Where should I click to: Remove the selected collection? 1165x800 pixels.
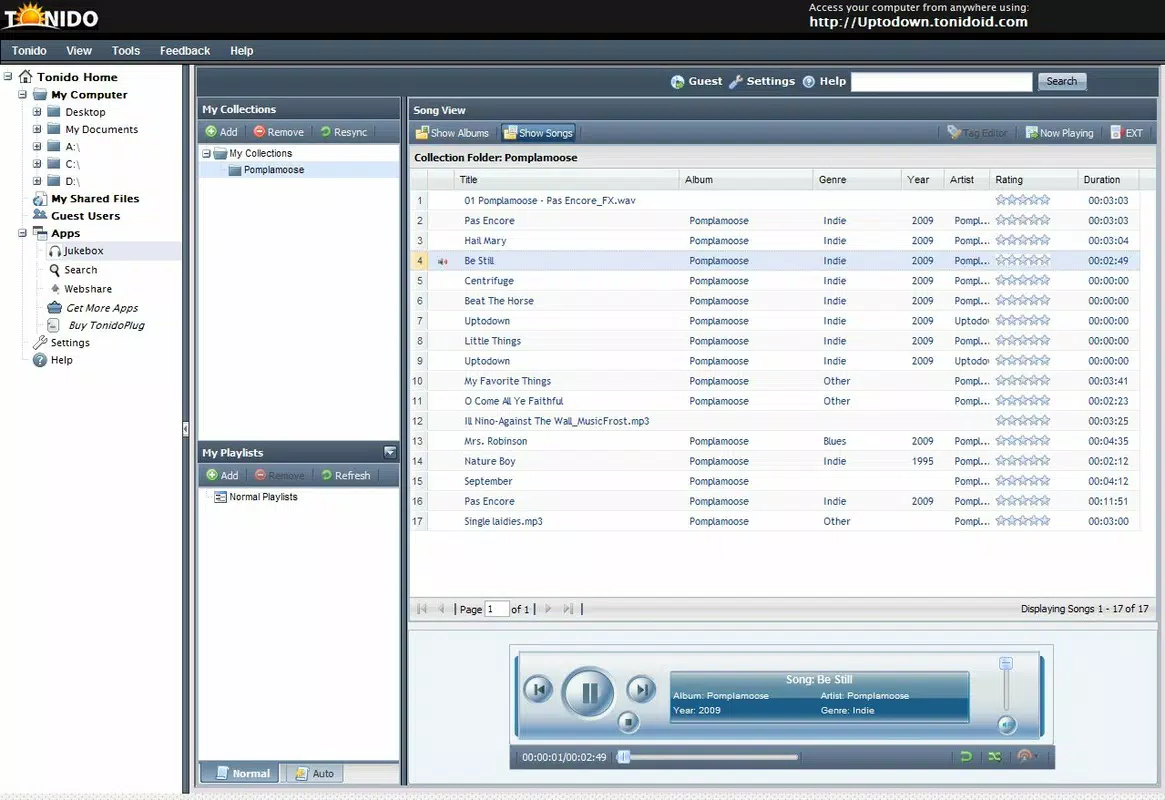pos(279,131)
